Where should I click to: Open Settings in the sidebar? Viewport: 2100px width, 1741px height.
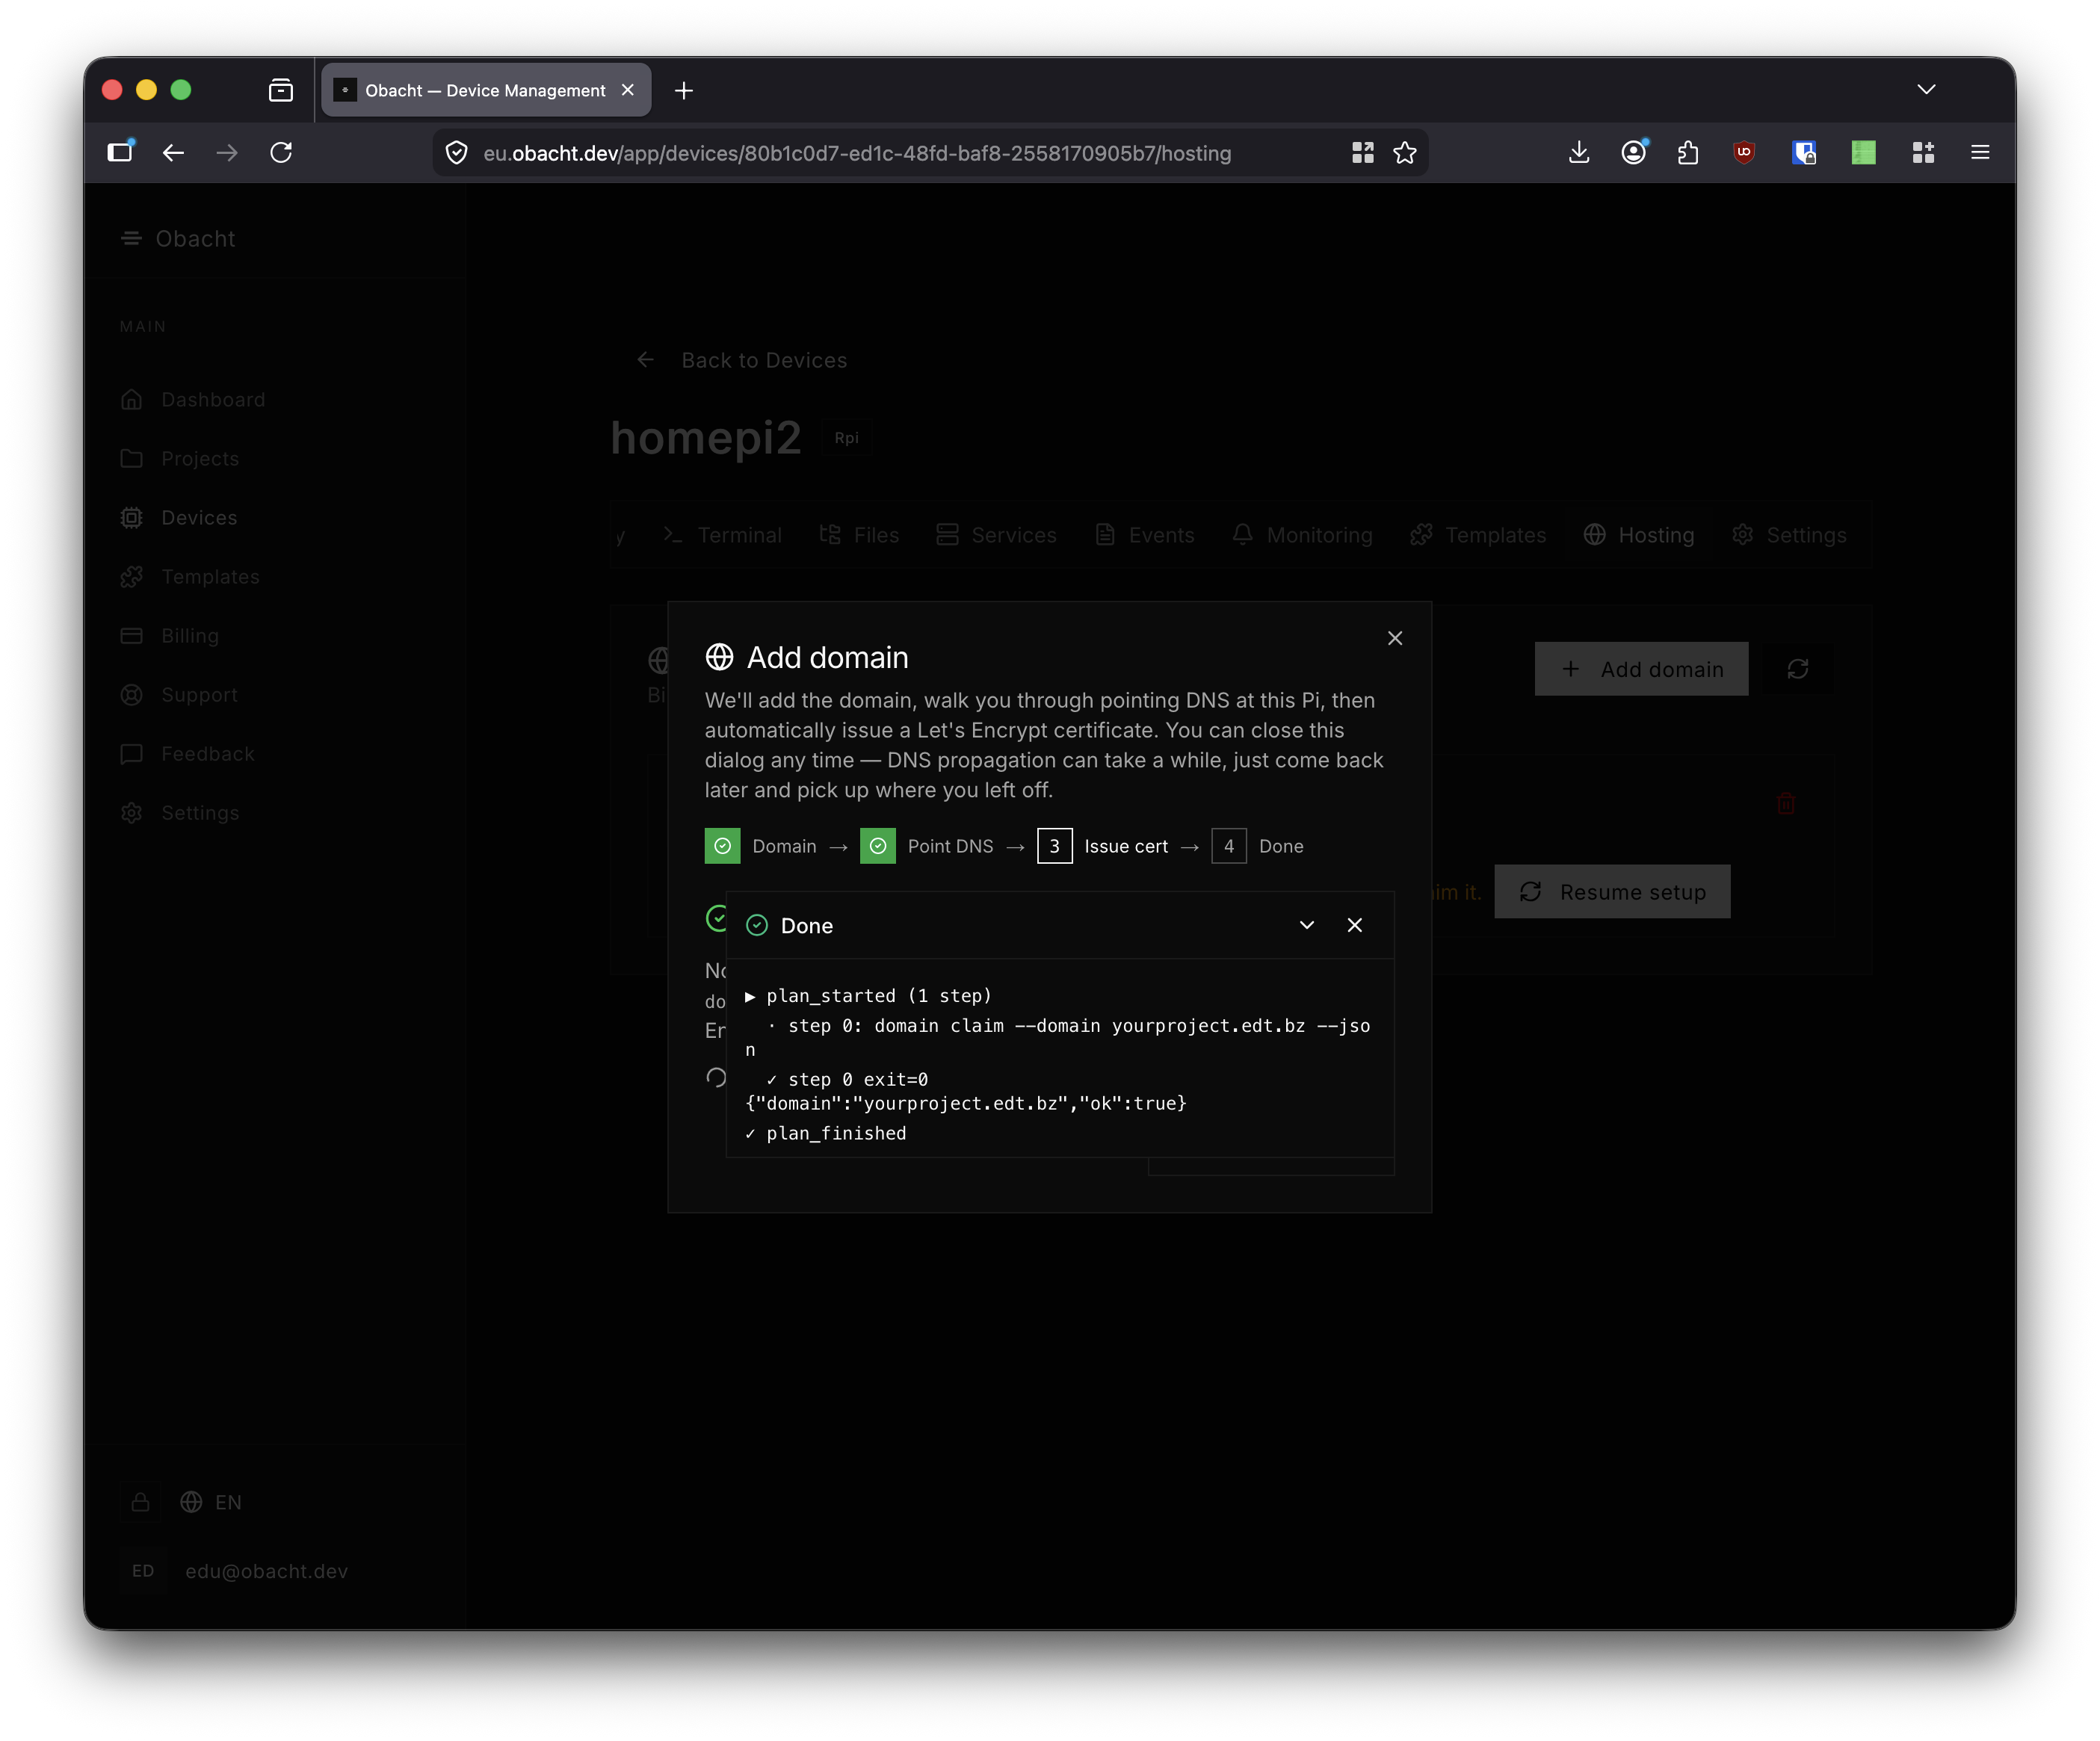[180, 812]
